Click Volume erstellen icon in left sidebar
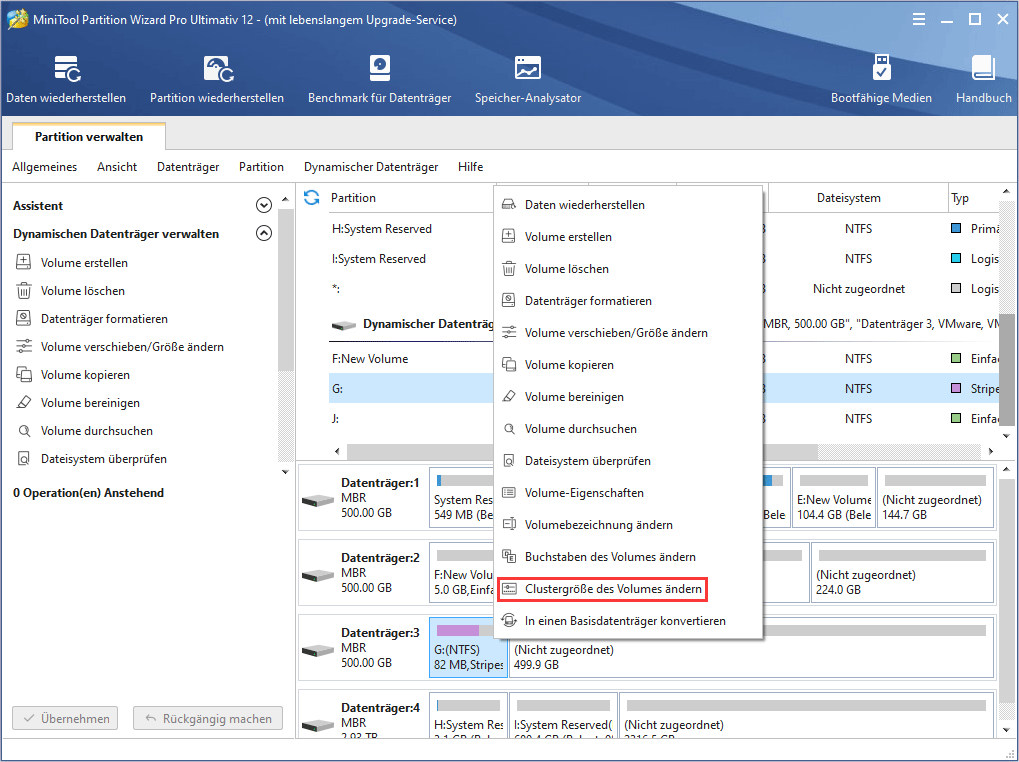The width and height of the screenshot is (1019, 762). 23,262
